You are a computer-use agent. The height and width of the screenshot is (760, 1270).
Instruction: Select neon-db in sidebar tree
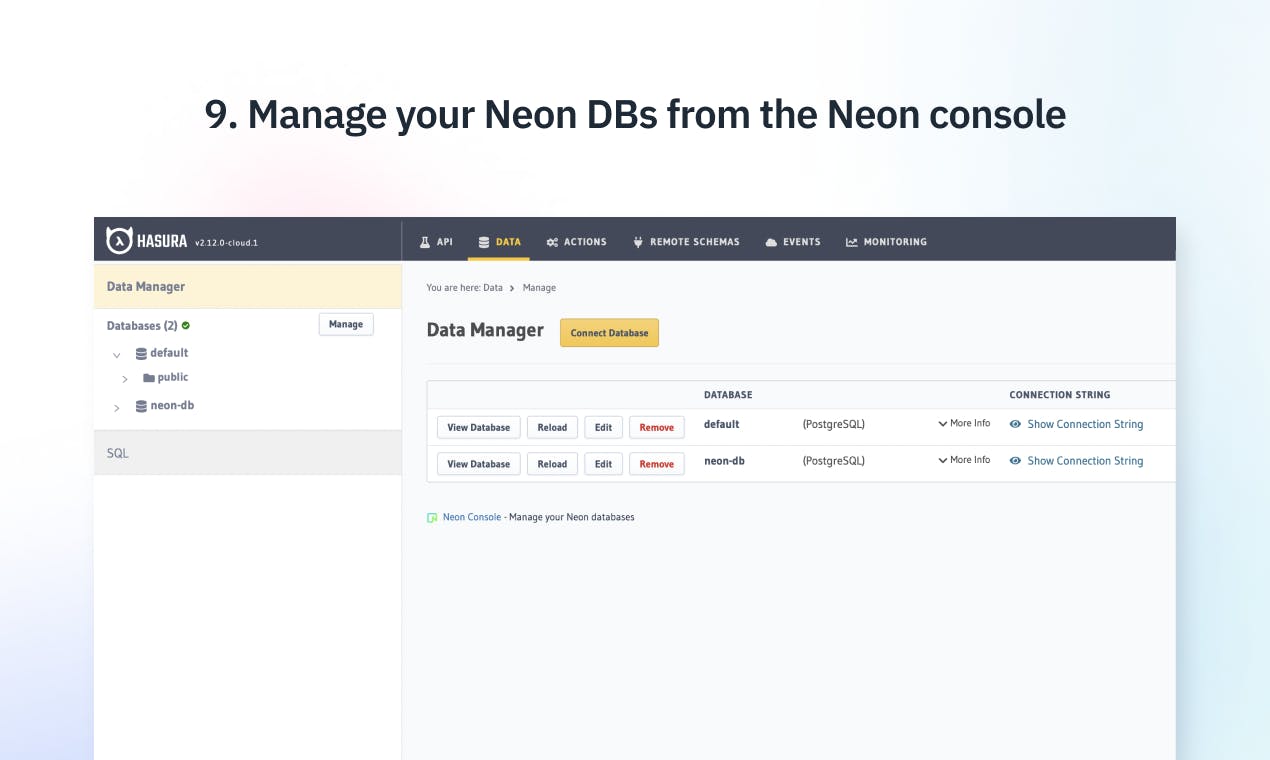[172, 406]
